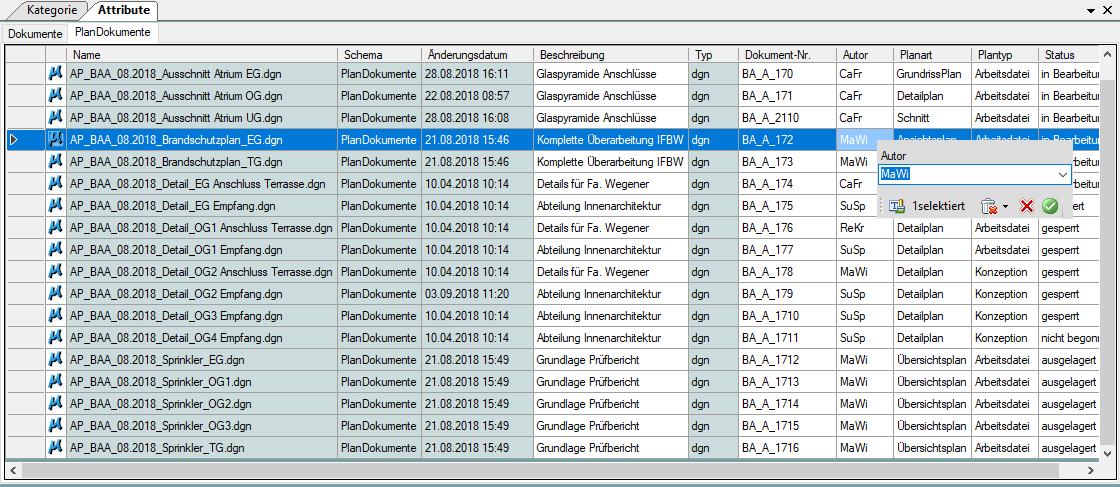The width and height of the screenshot is (1120, 487).
Task: Sort by the Dokument-Nr. column header
Action: [787, 55]
